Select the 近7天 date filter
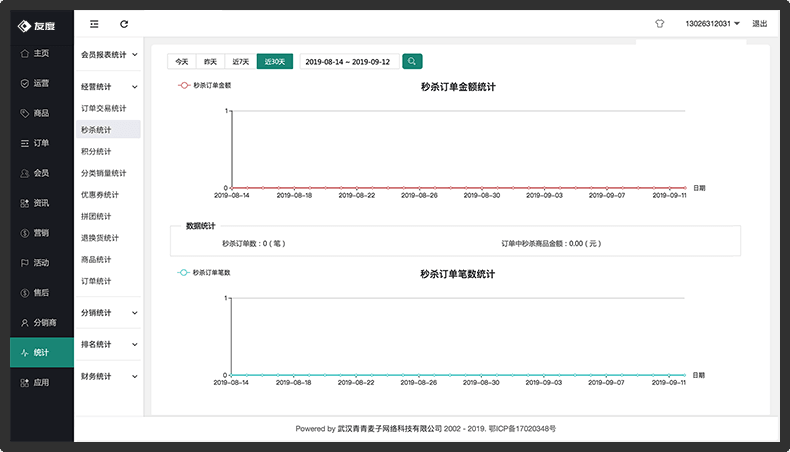The image size is (790, 452). coord(241,61)
